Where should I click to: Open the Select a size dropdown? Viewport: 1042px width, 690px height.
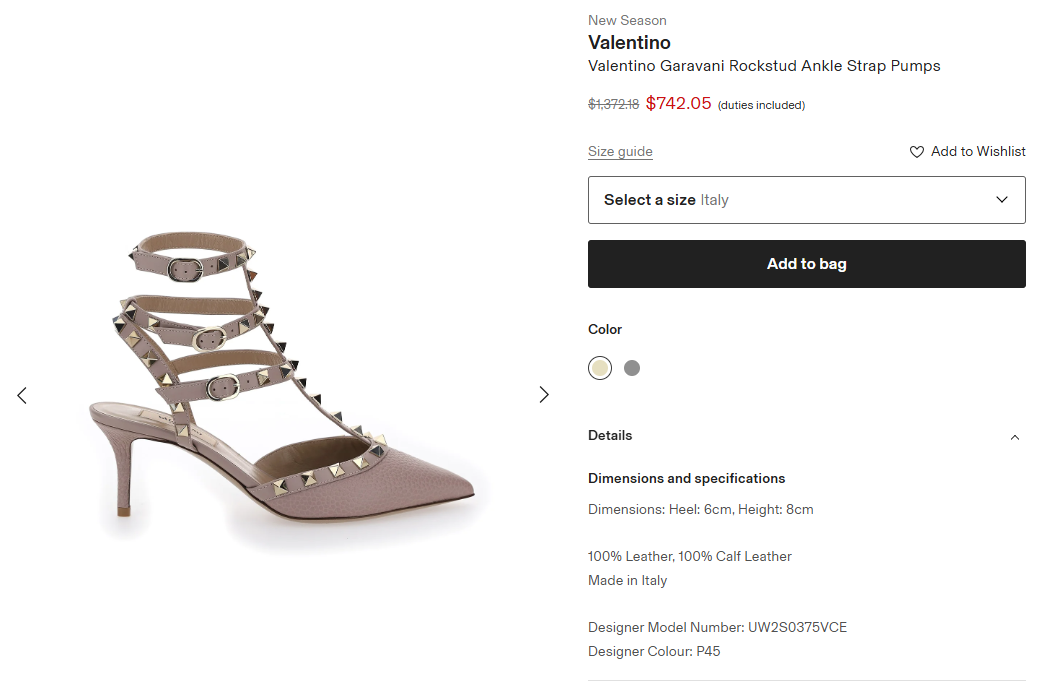pos(806,200)
